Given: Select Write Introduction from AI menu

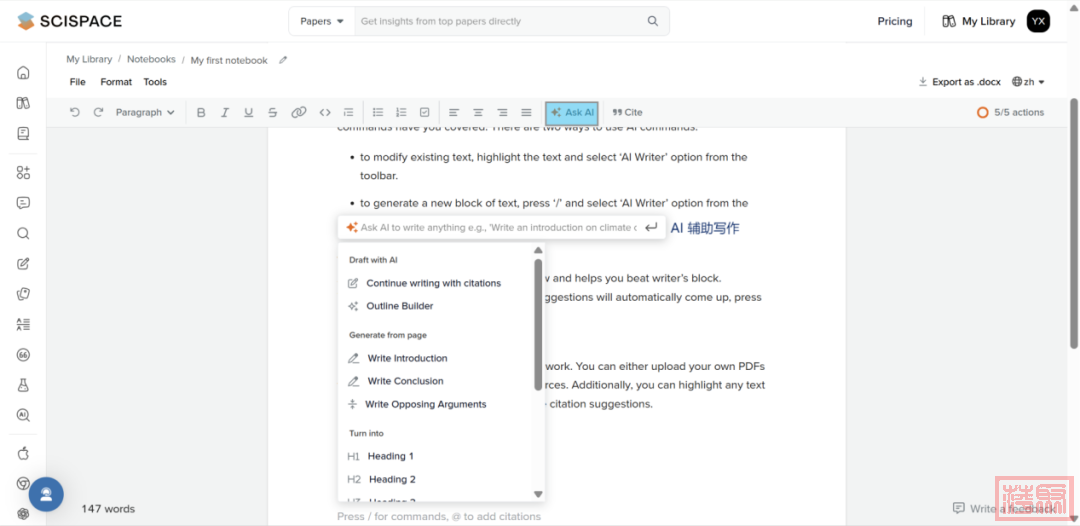Looking at the screenshot, I should (x=407, y=358).
